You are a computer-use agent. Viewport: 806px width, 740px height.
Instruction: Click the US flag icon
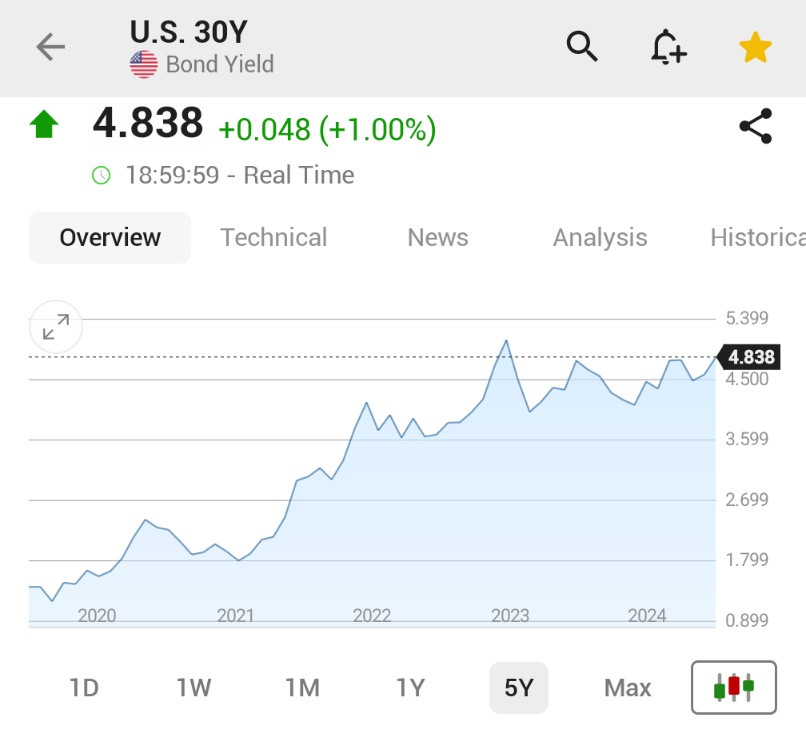point(144,64)
